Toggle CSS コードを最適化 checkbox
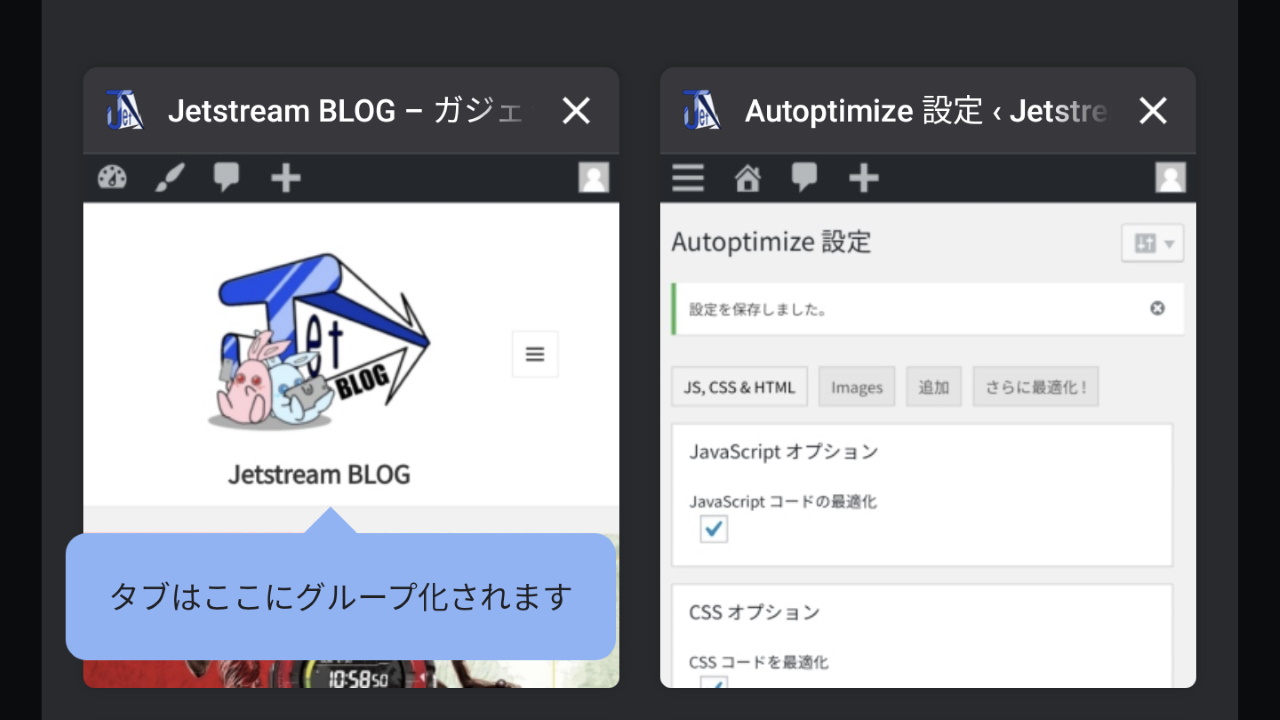The width and height of the screenshot is (1280, 720). [714, 683]
